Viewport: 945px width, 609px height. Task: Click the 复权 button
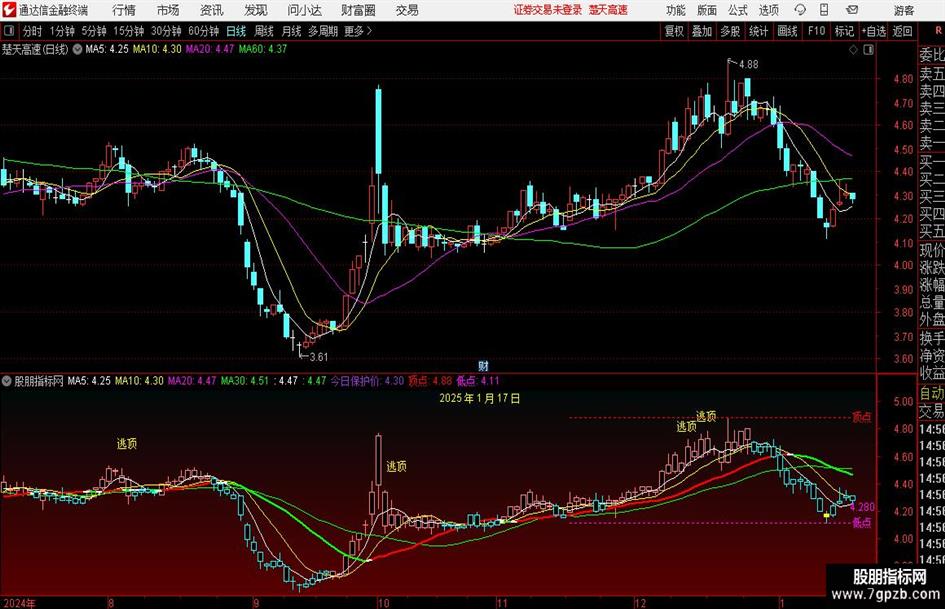coord(674,31)
